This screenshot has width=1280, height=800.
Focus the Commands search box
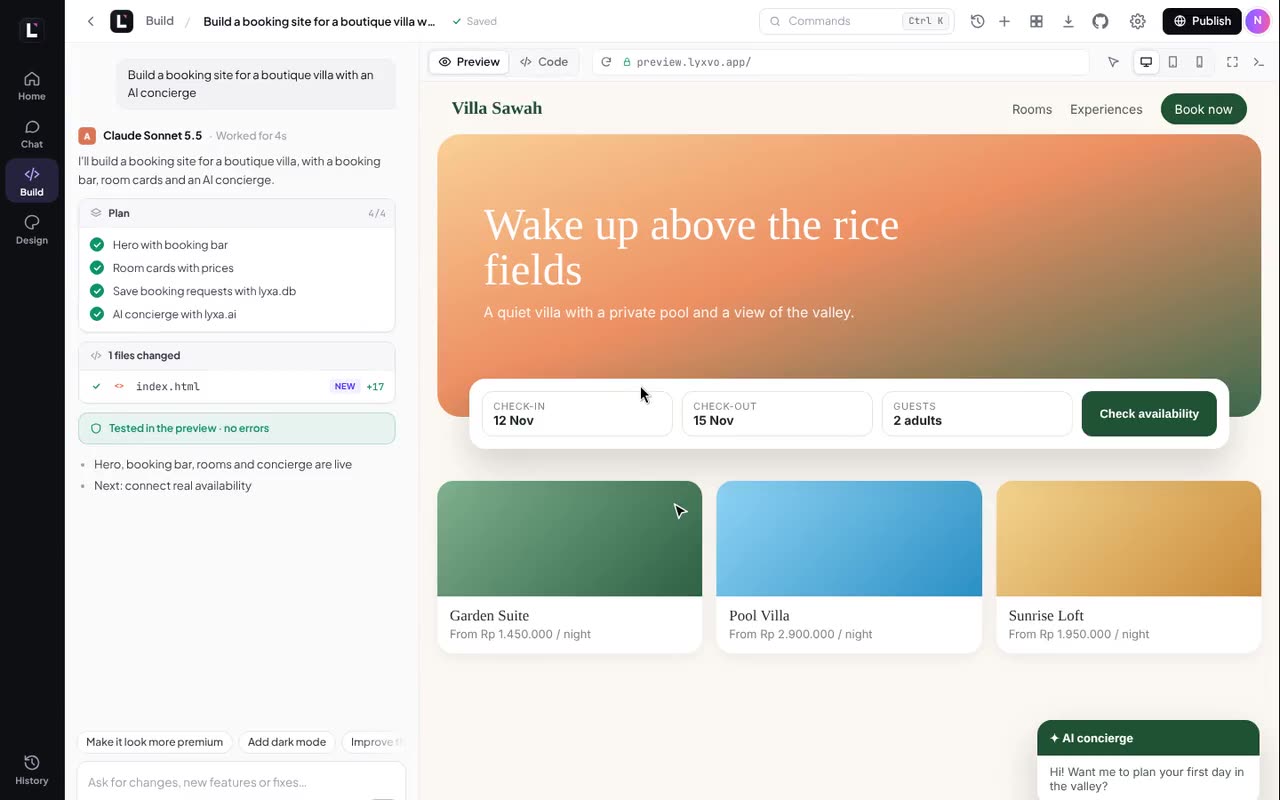pos(857,21)
